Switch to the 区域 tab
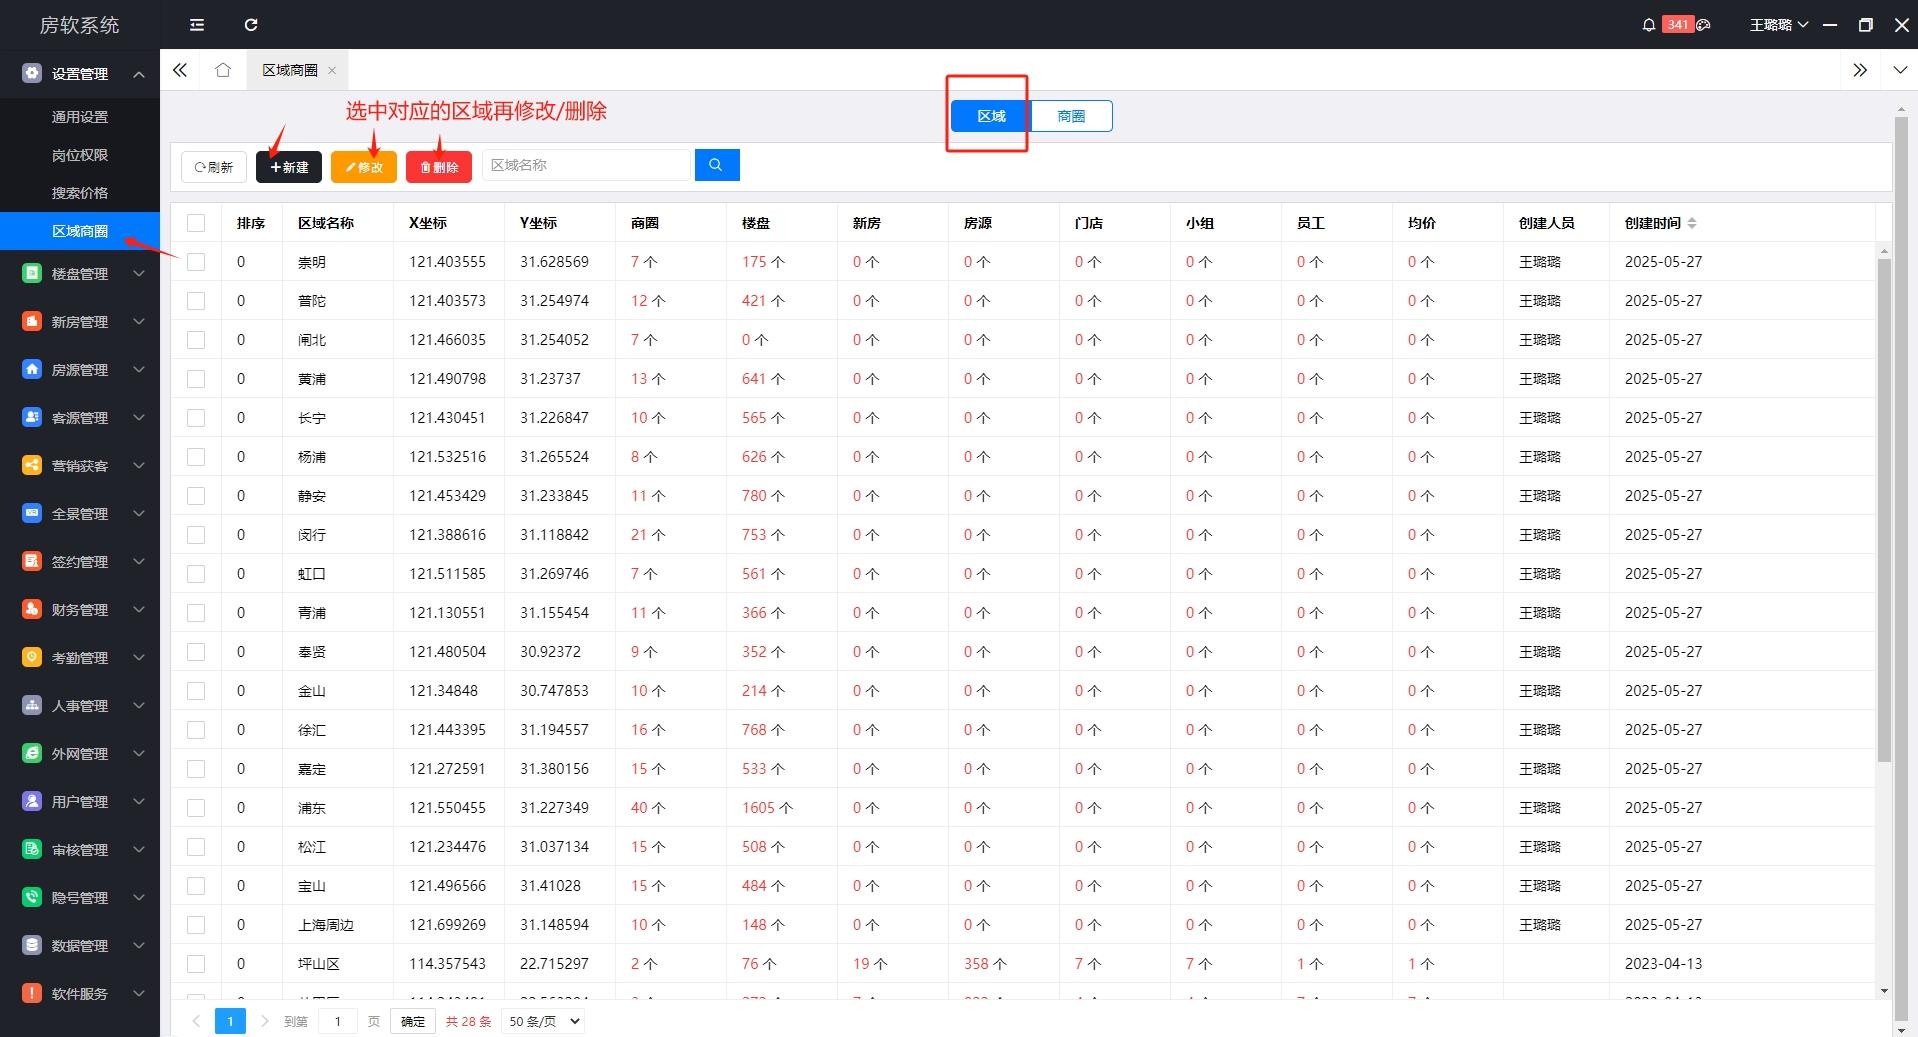 pyautogui.click(x=991, y=116)
